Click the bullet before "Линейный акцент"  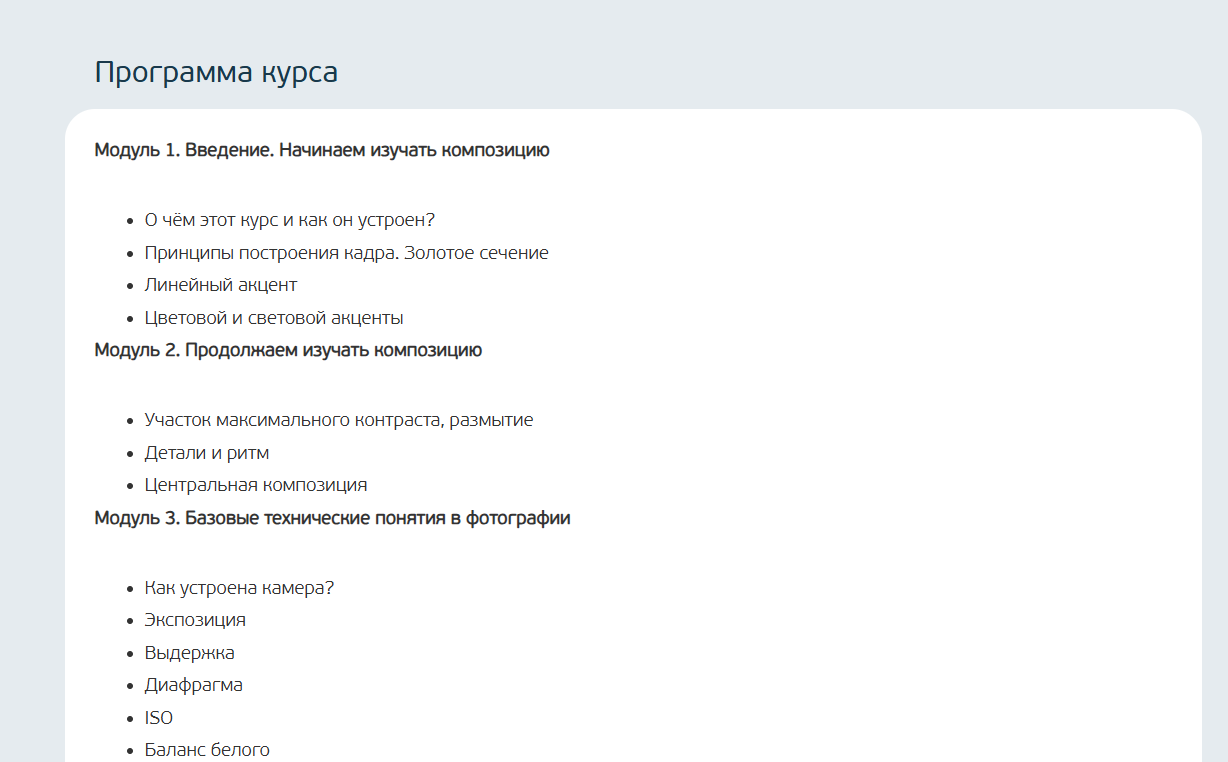tap(131, 286)
